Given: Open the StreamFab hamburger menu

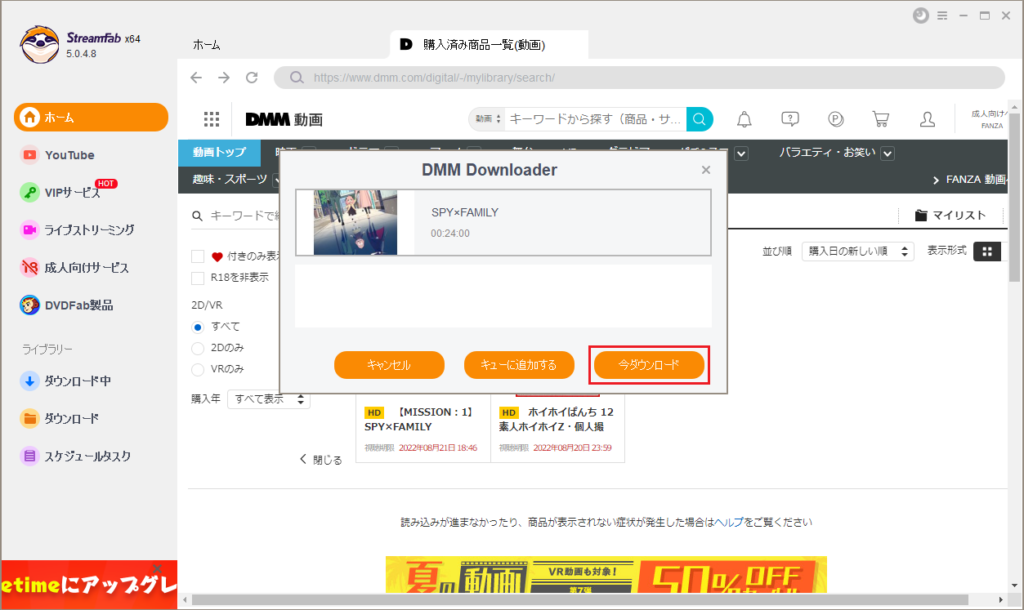Looking at the screenshot, I should tap(942, 16).
